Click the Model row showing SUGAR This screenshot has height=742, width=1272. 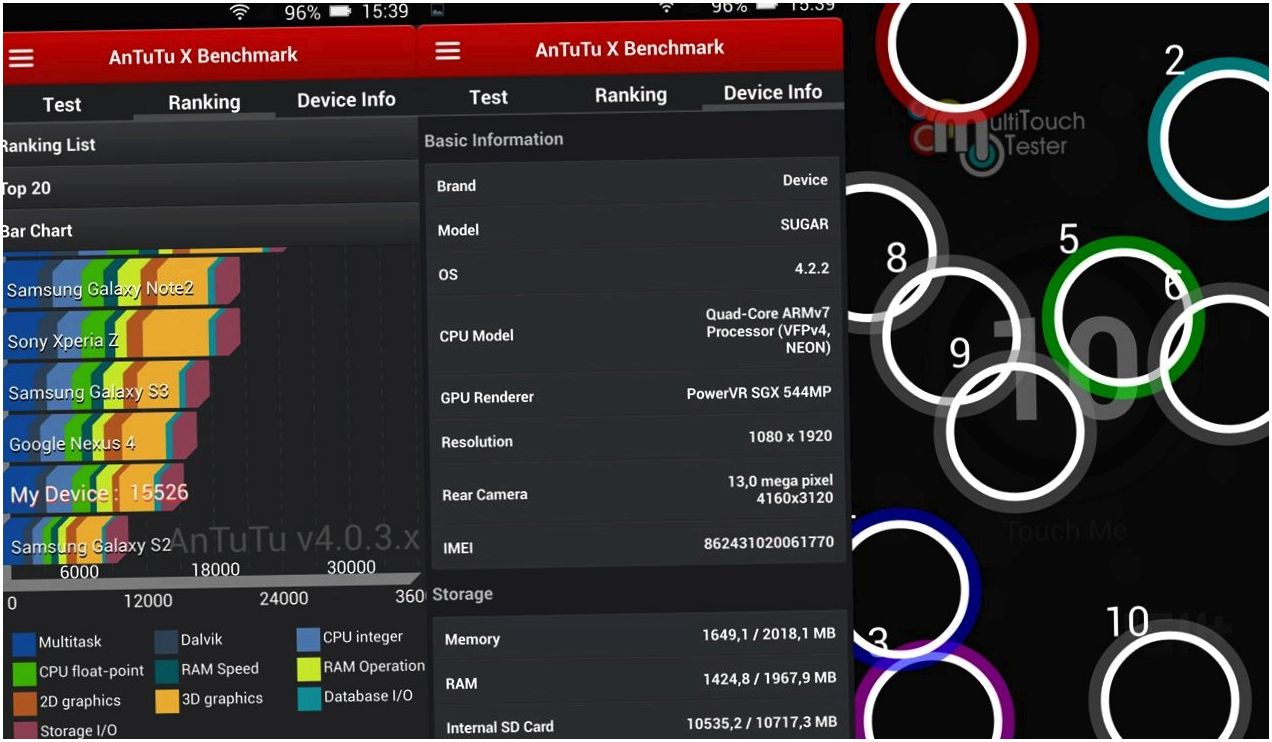pyautogui.click(x=635, y=227)
